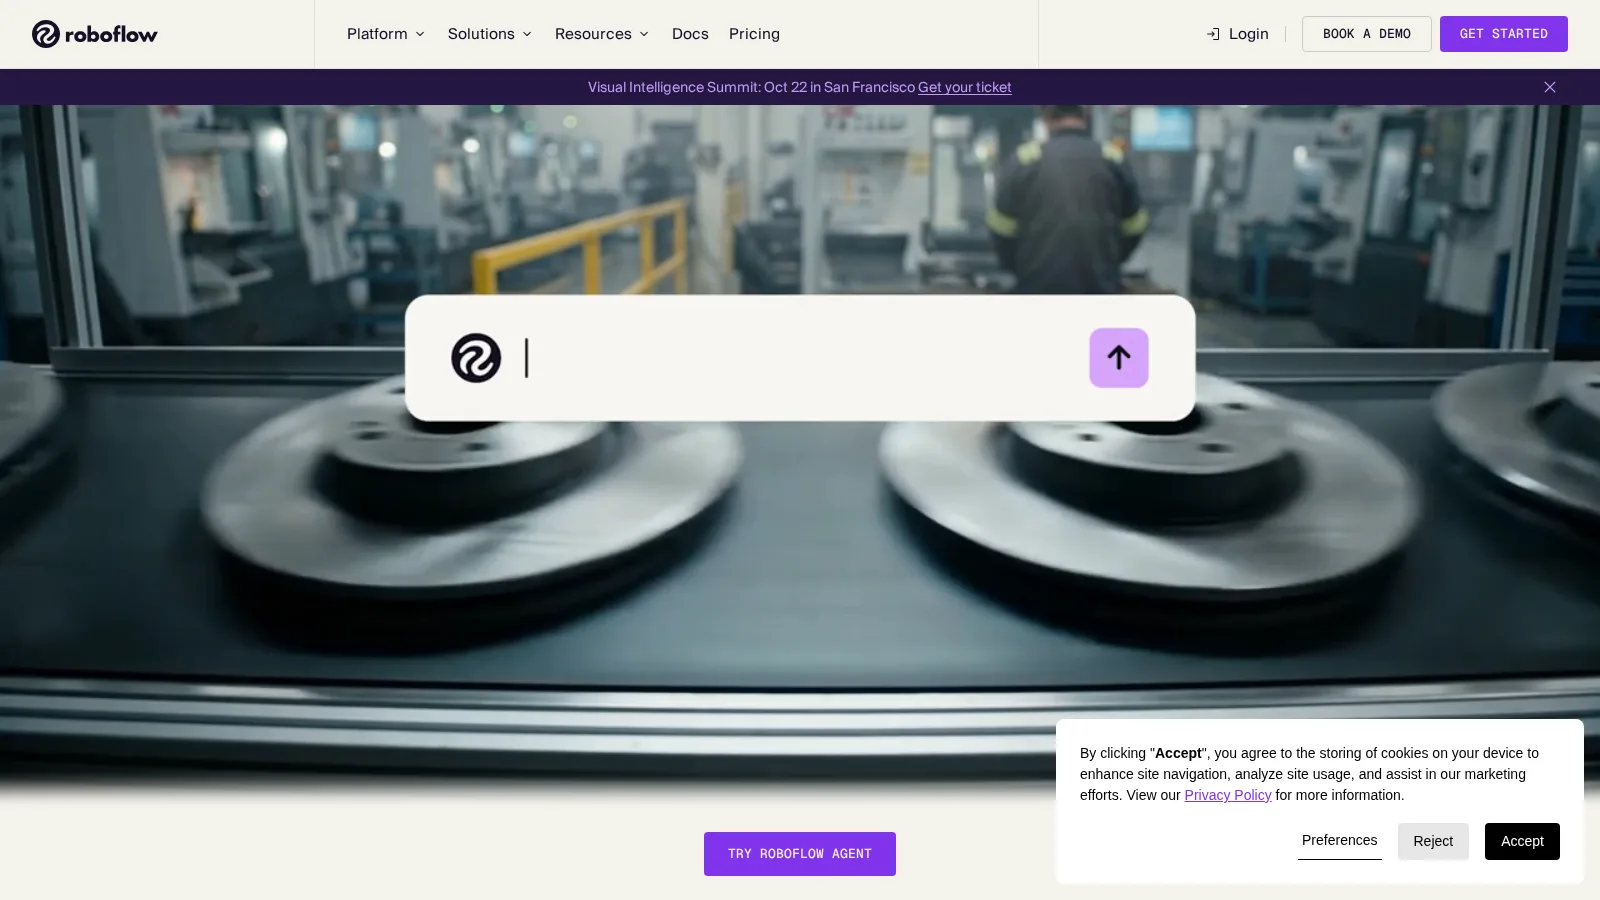Screen dimensions: 1600x900
Task: Open the Docs page
Action: (x=690, y=34)
